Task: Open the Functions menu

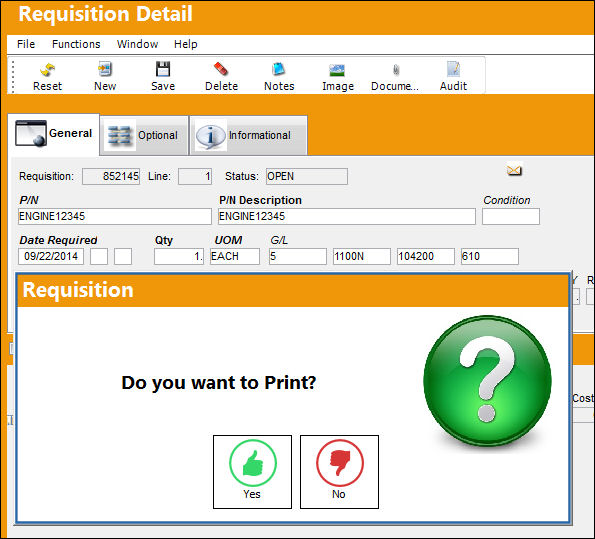Action: (x=76, y=44)
